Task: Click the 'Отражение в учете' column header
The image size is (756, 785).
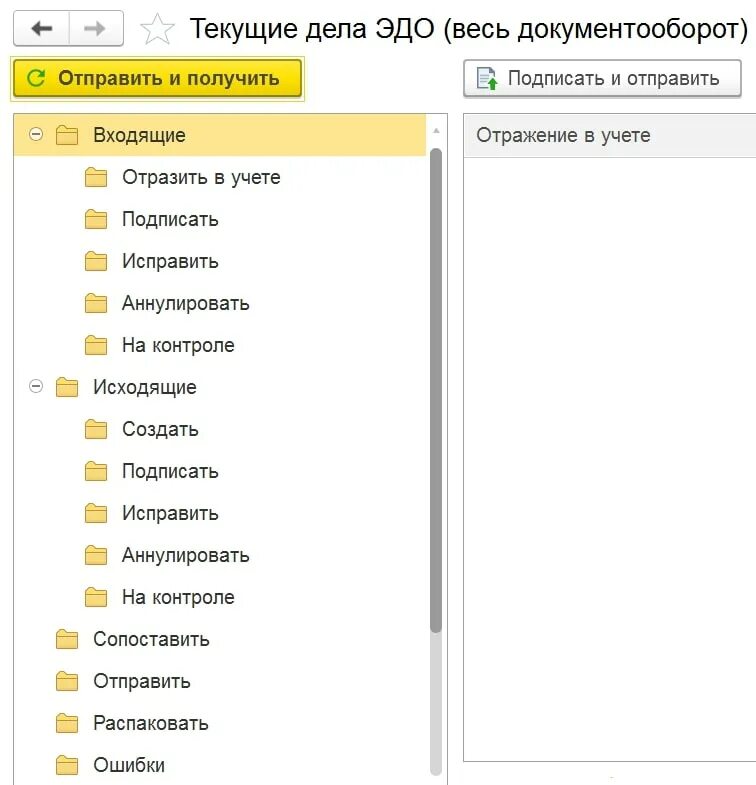Action: click(610, 135)
